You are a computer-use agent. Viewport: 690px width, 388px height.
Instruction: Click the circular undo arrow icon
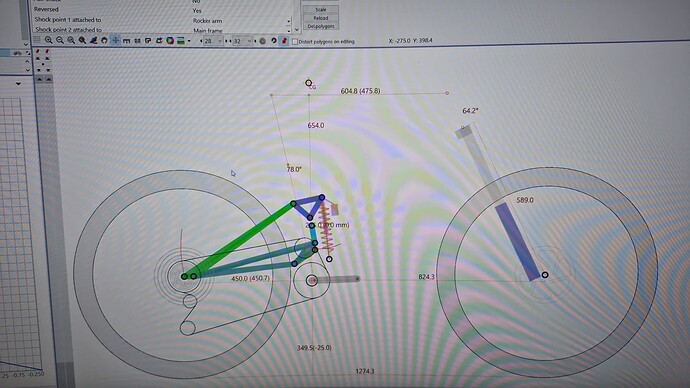(x=273, y=41)
